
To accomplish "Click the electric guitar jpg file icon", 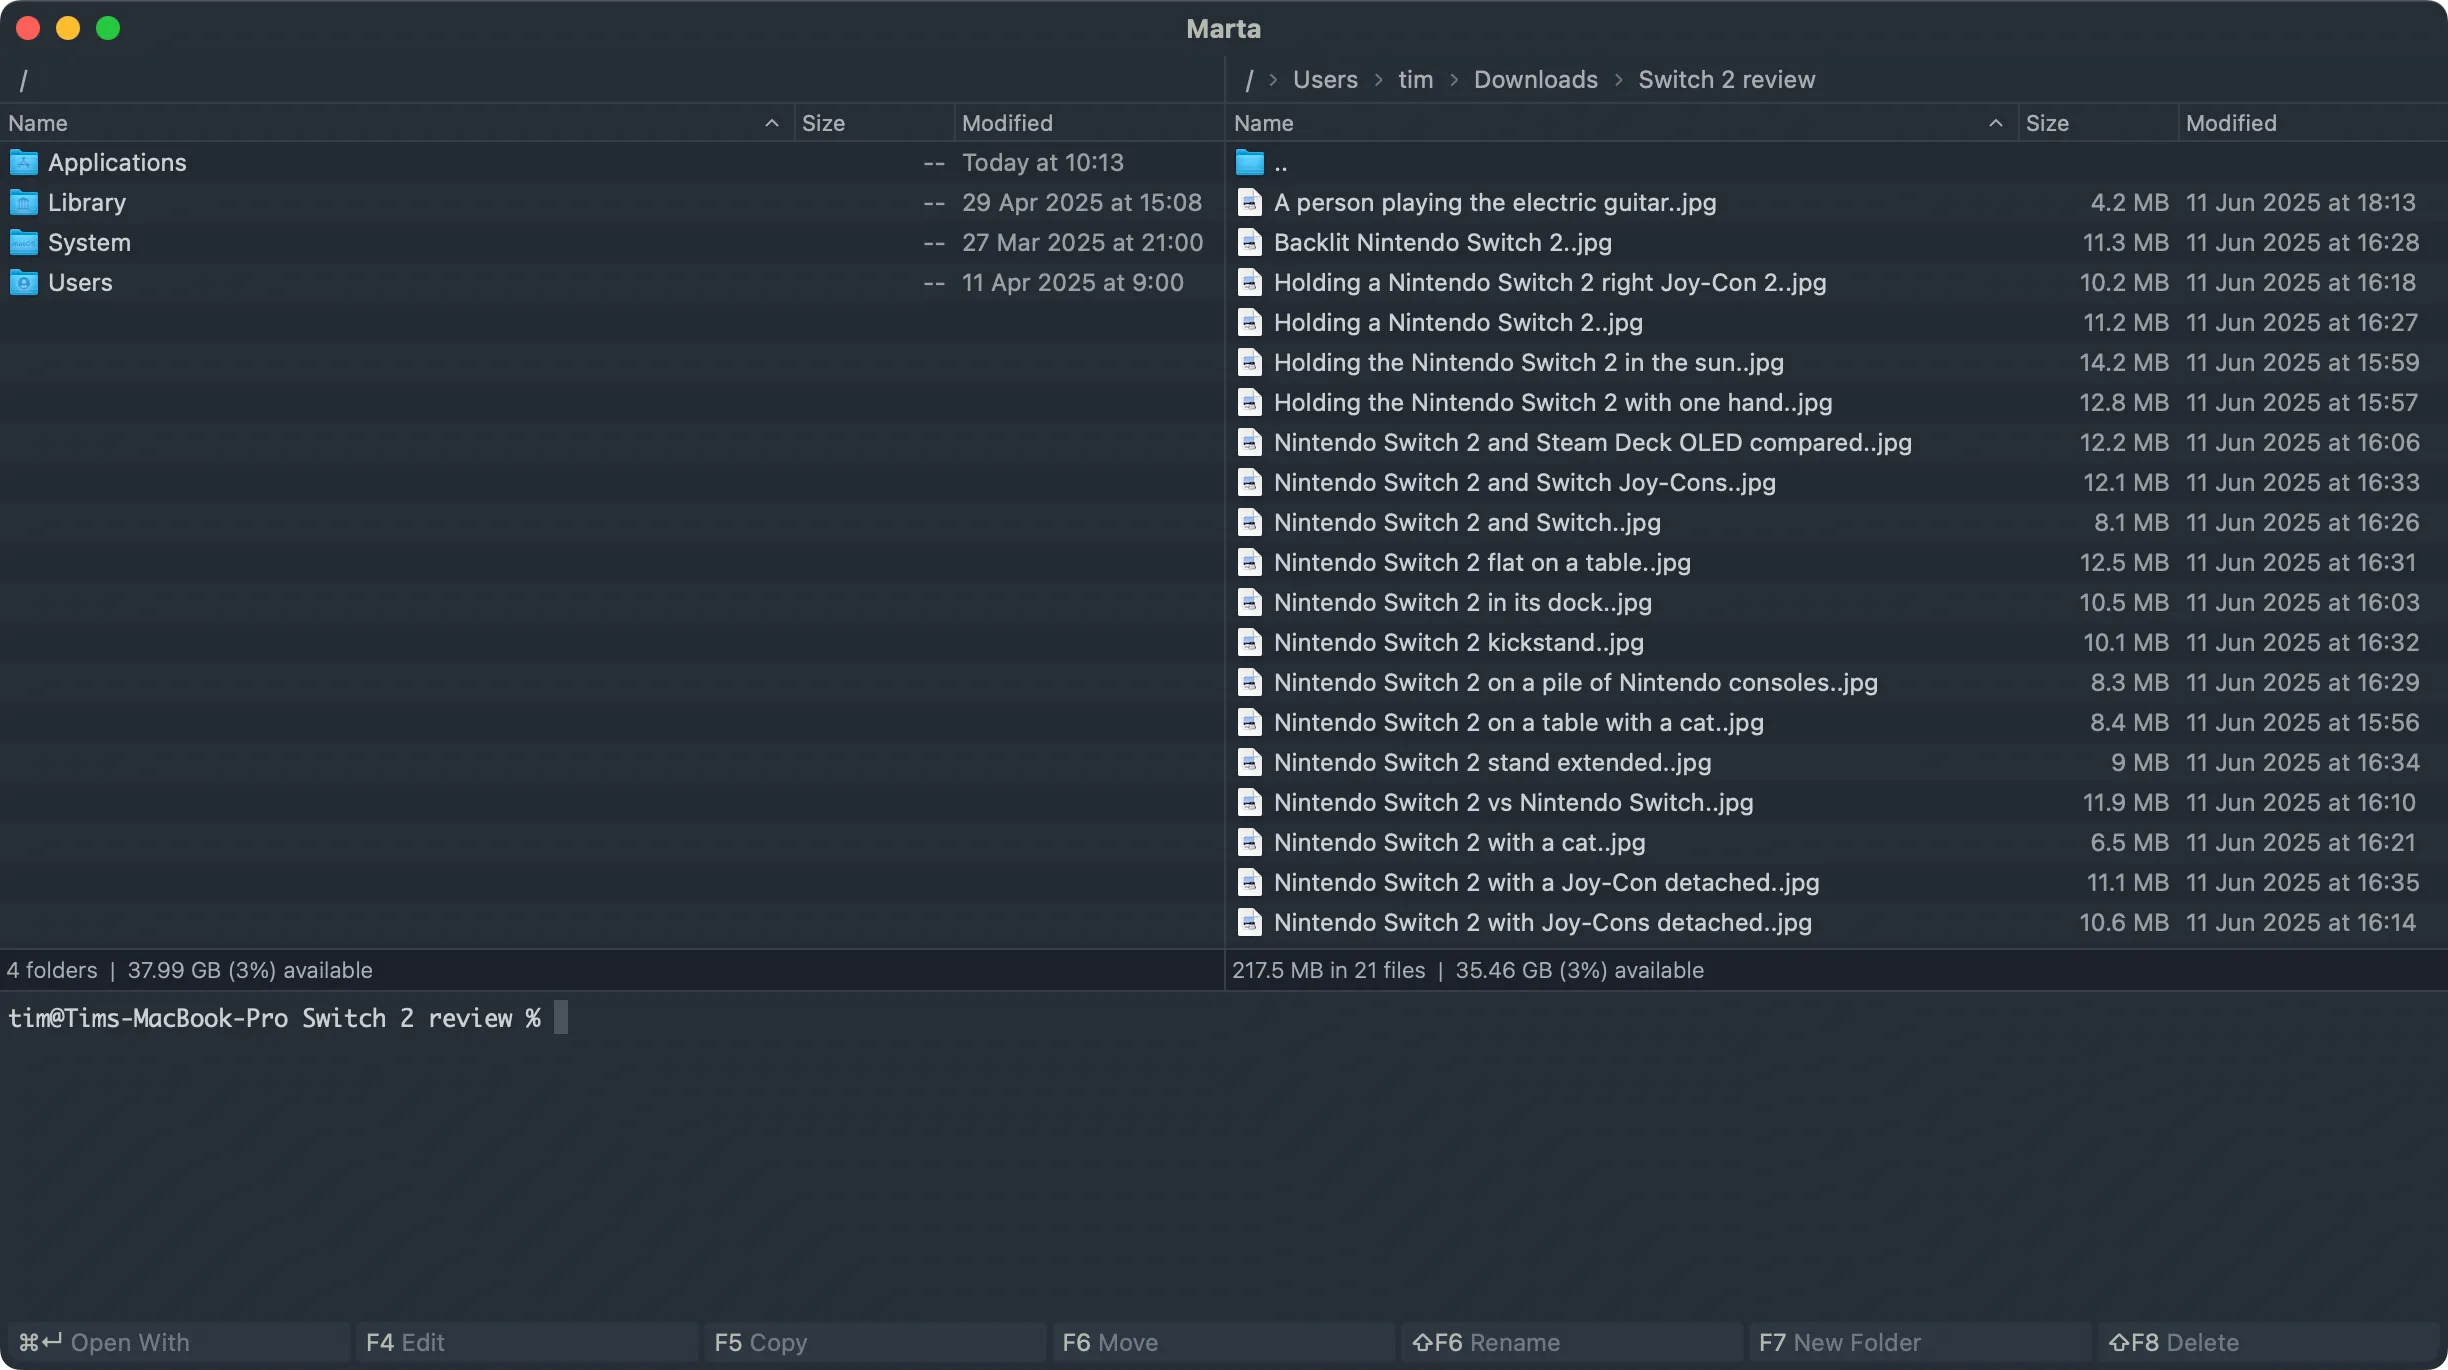I will [1249, 202].
